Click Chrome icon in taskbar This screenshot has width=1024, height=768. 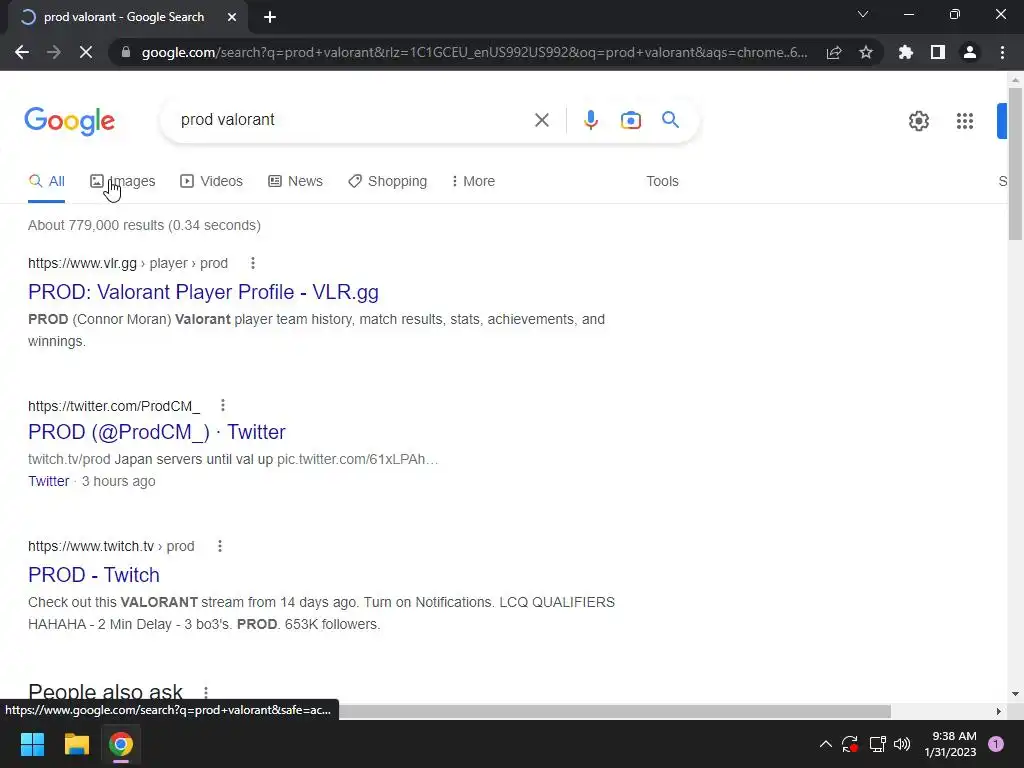click(x=121, y=744)
